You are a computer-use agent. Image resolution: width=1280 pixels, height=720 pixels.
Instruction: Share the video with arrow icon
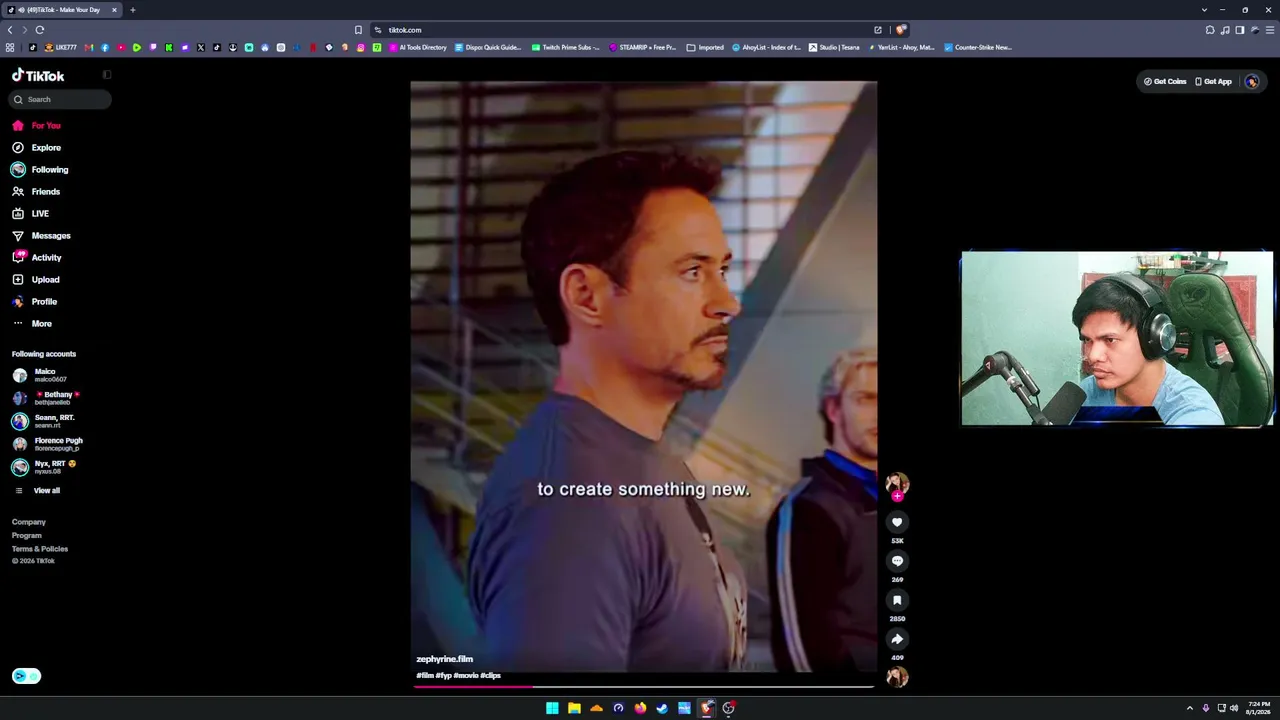pyautogui.click(x=897, y=639)
